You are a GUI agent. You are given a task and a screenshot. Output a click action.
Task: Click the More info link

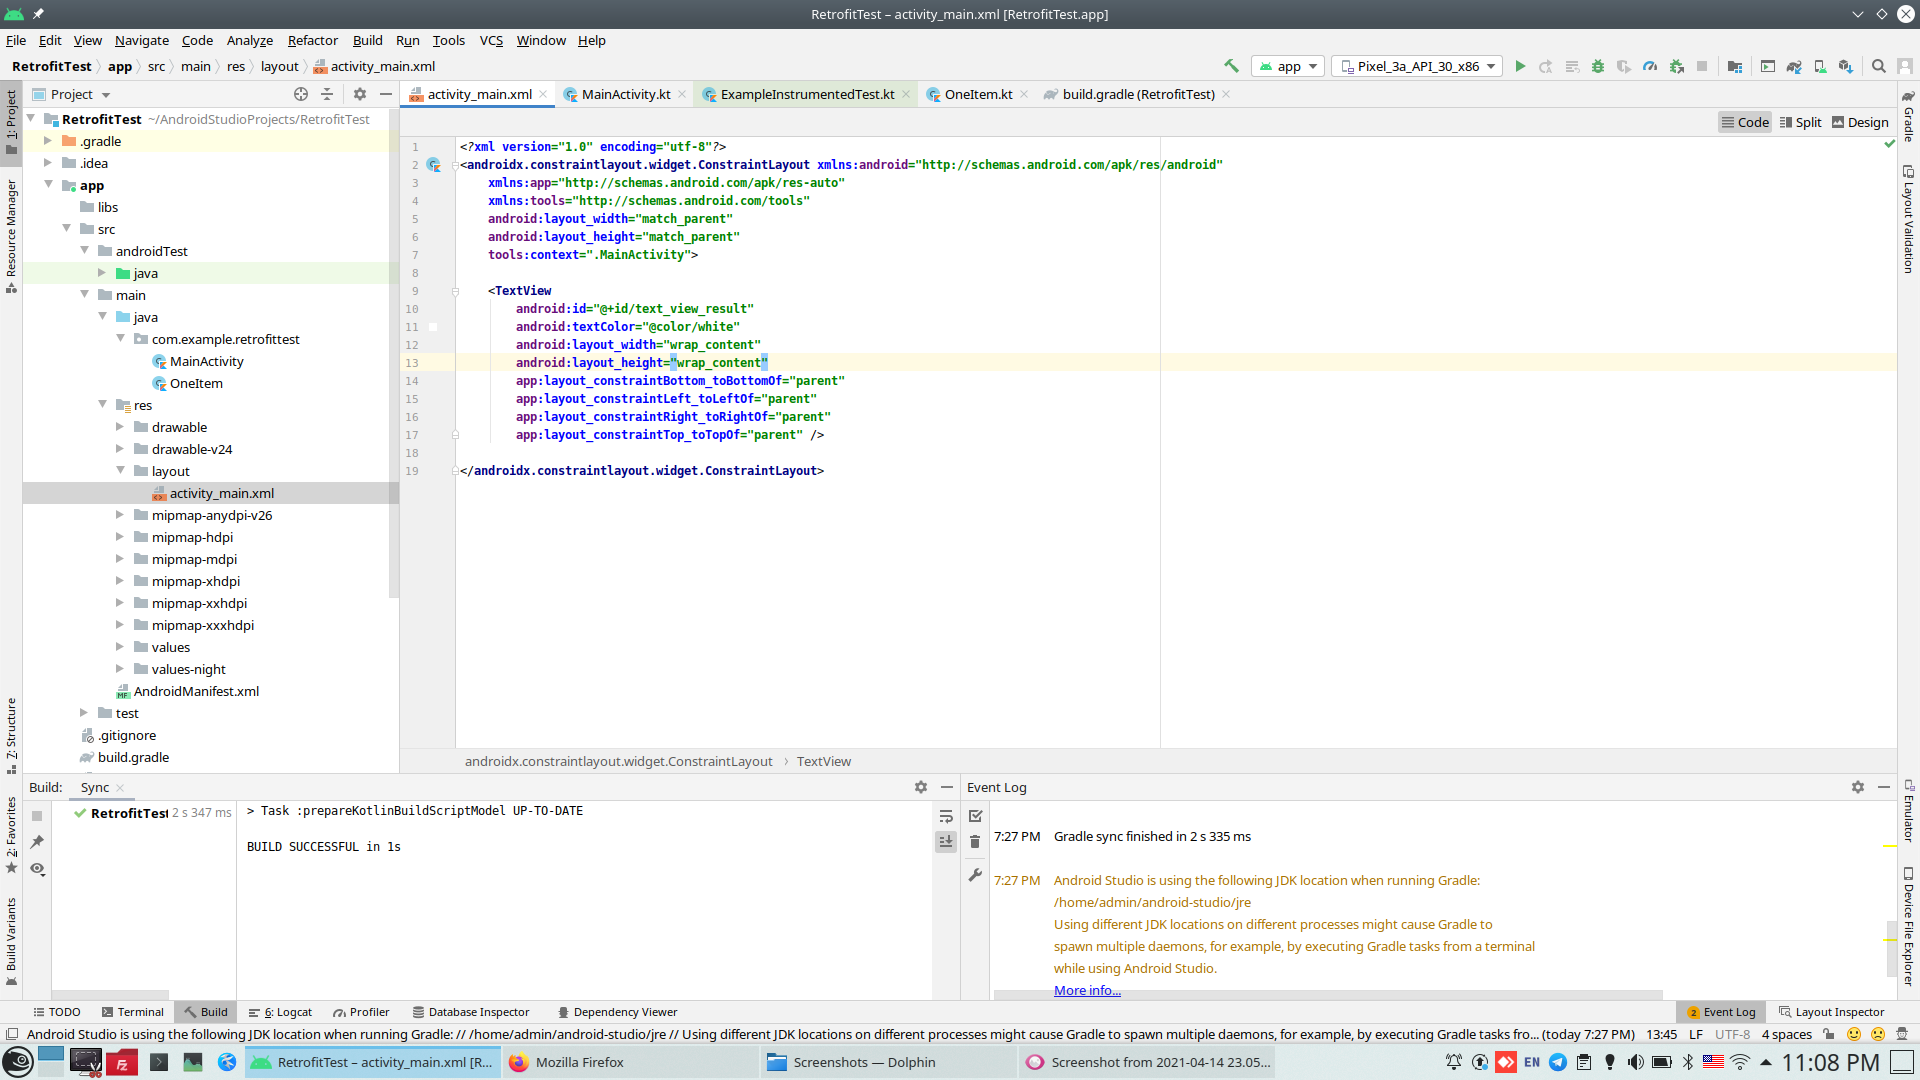coord(1087,990)
